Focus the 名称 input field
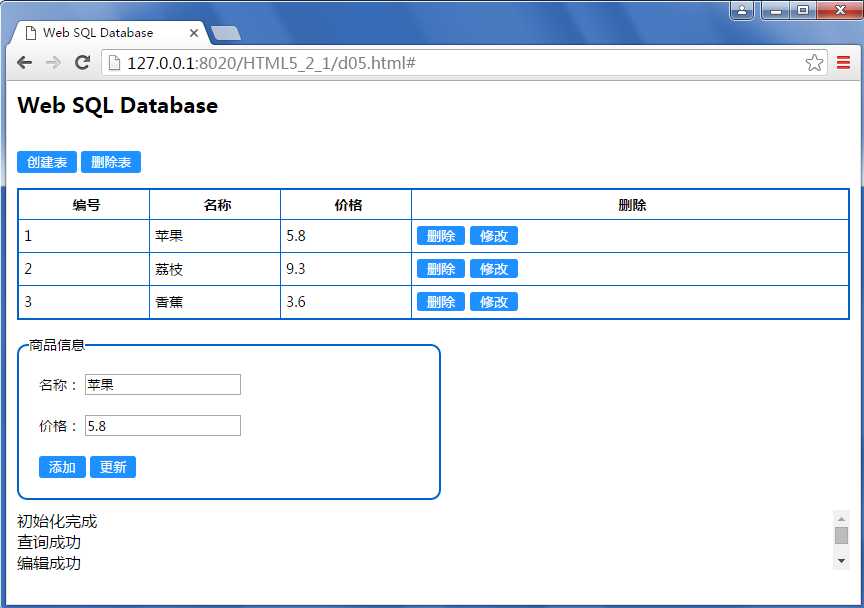Image resolution: width=864 pixels, height=608 pixels. click(163, 385)
